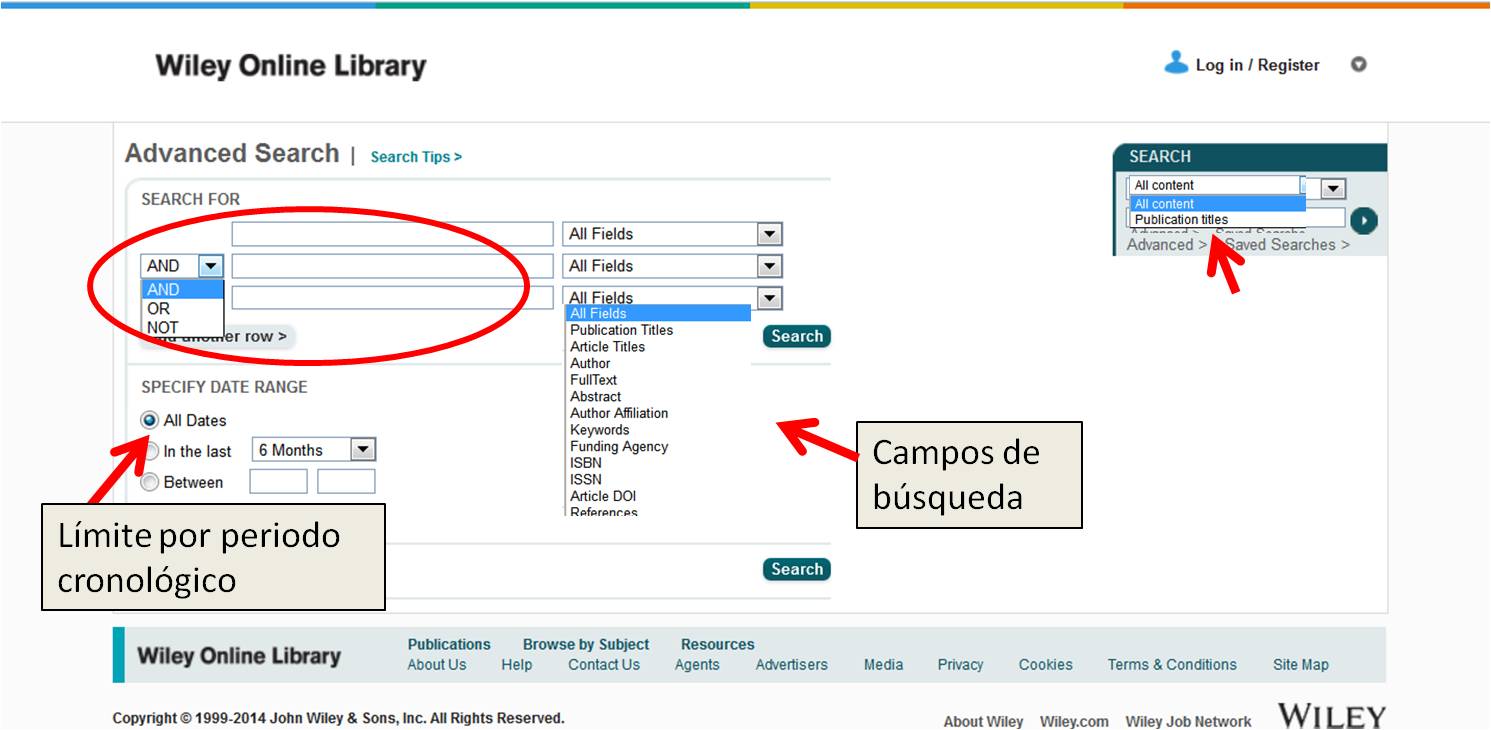Click the Wiley logo in the footer

[1331, 717]
